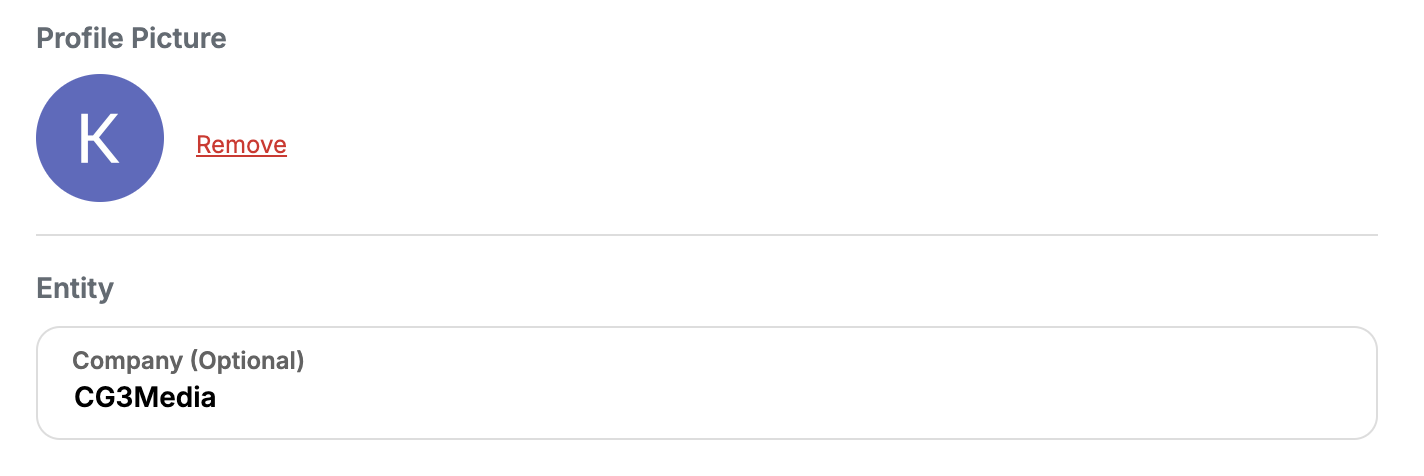Click the white letter K in avatar
Screen dimensions: 1424x476
99,138
